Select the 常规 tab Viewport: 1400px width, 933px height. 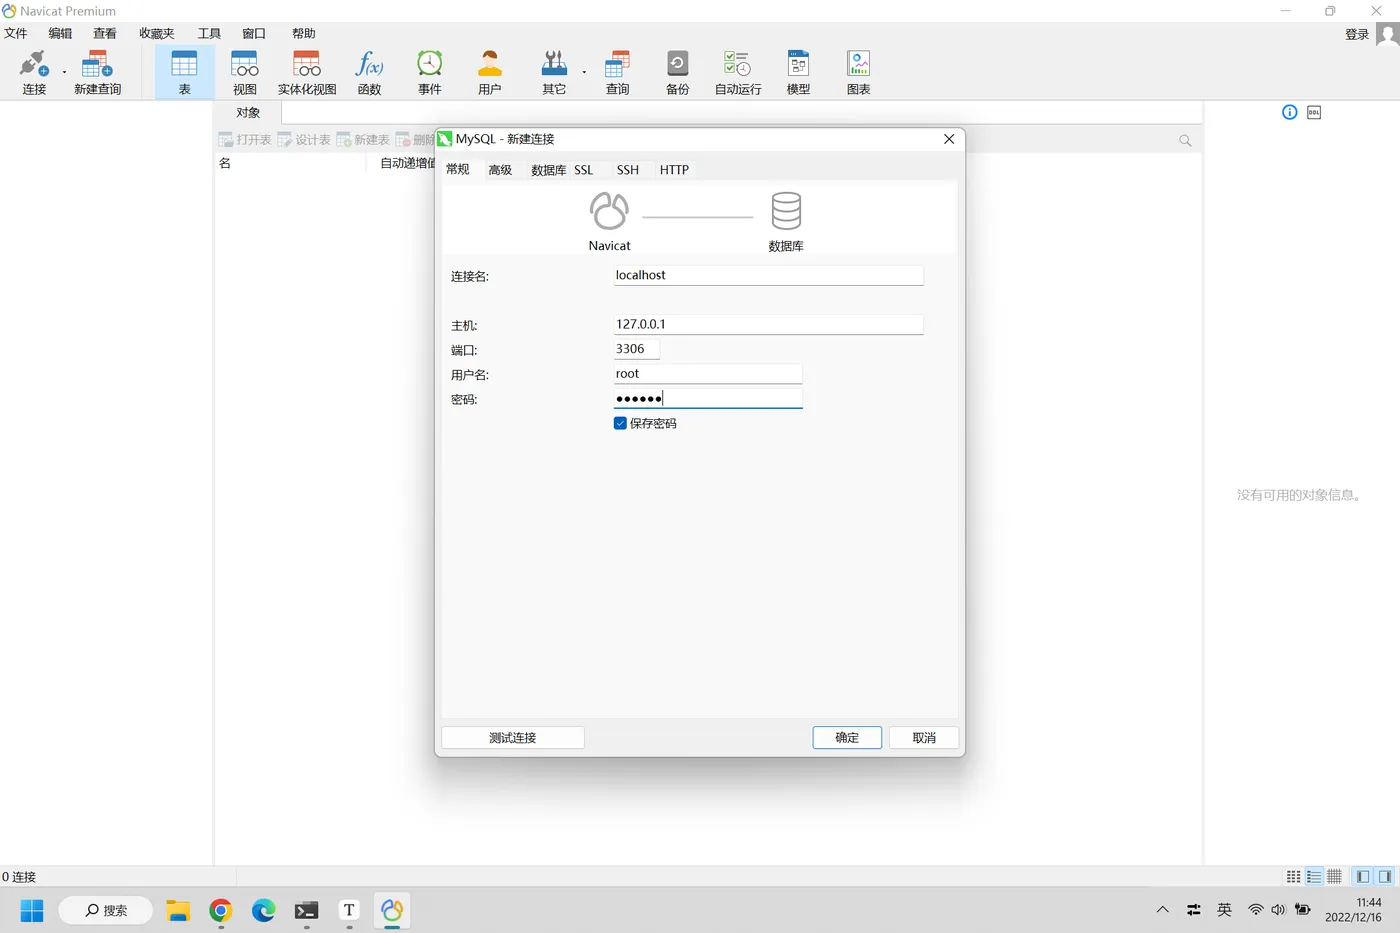pos(458,170)
